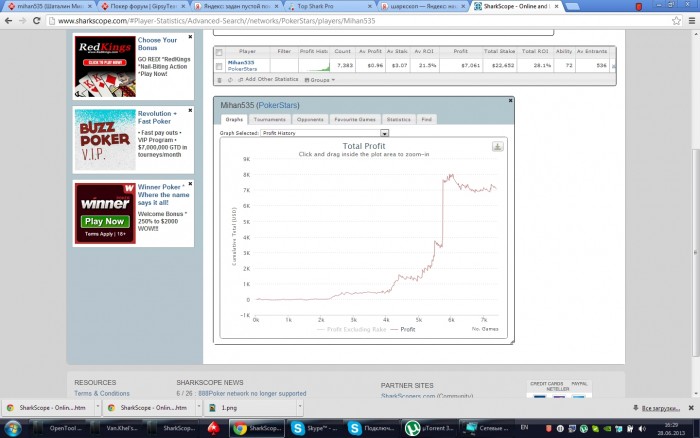Close the downloads bar
Image resolution: width=700 pixels, height=438 pixels.
691,408
